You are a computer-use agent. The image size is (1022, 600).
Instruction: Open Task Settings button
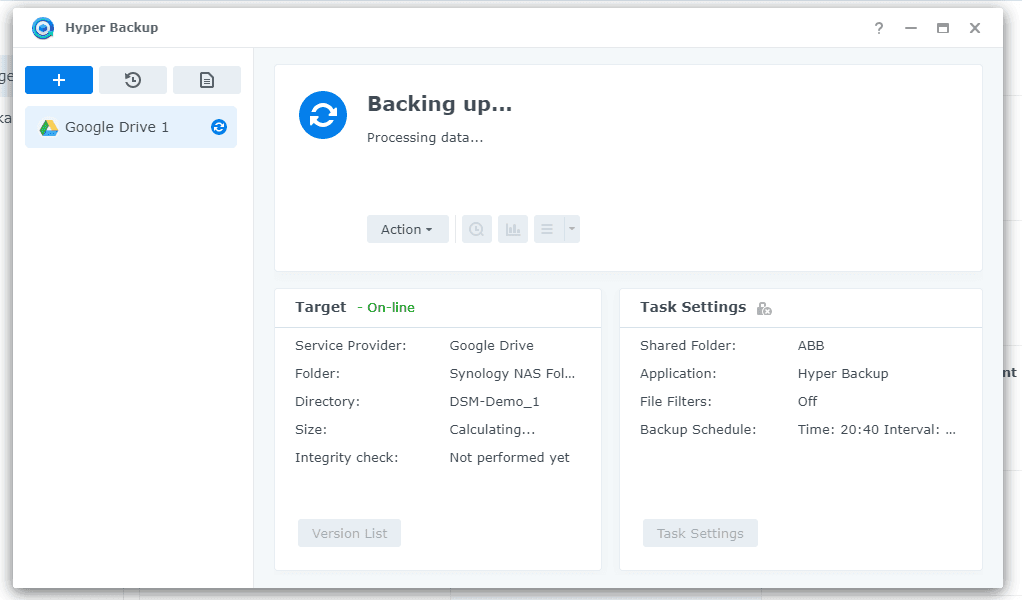(x=700, y=533)
